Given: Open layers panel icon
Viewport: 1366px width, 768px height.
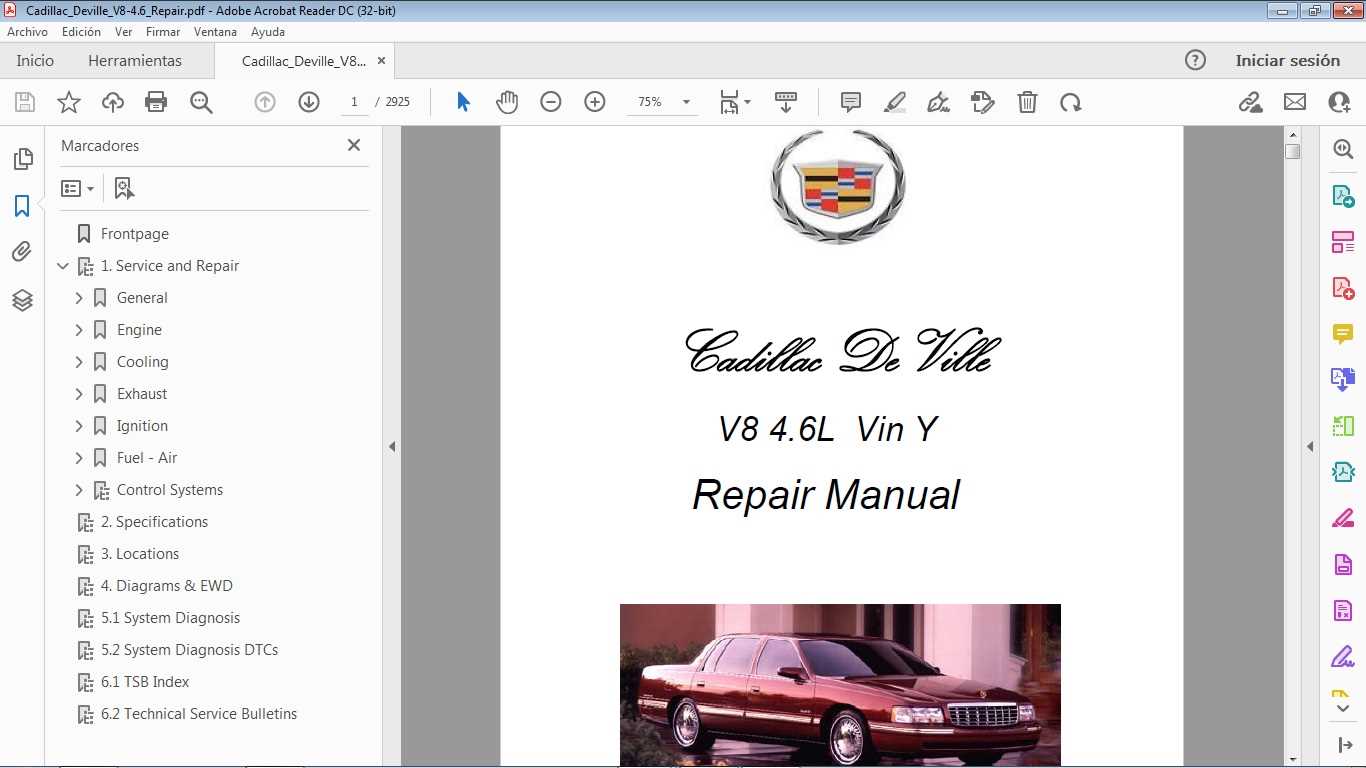Looking at the screenshot, I should click(x=22, y=300).
